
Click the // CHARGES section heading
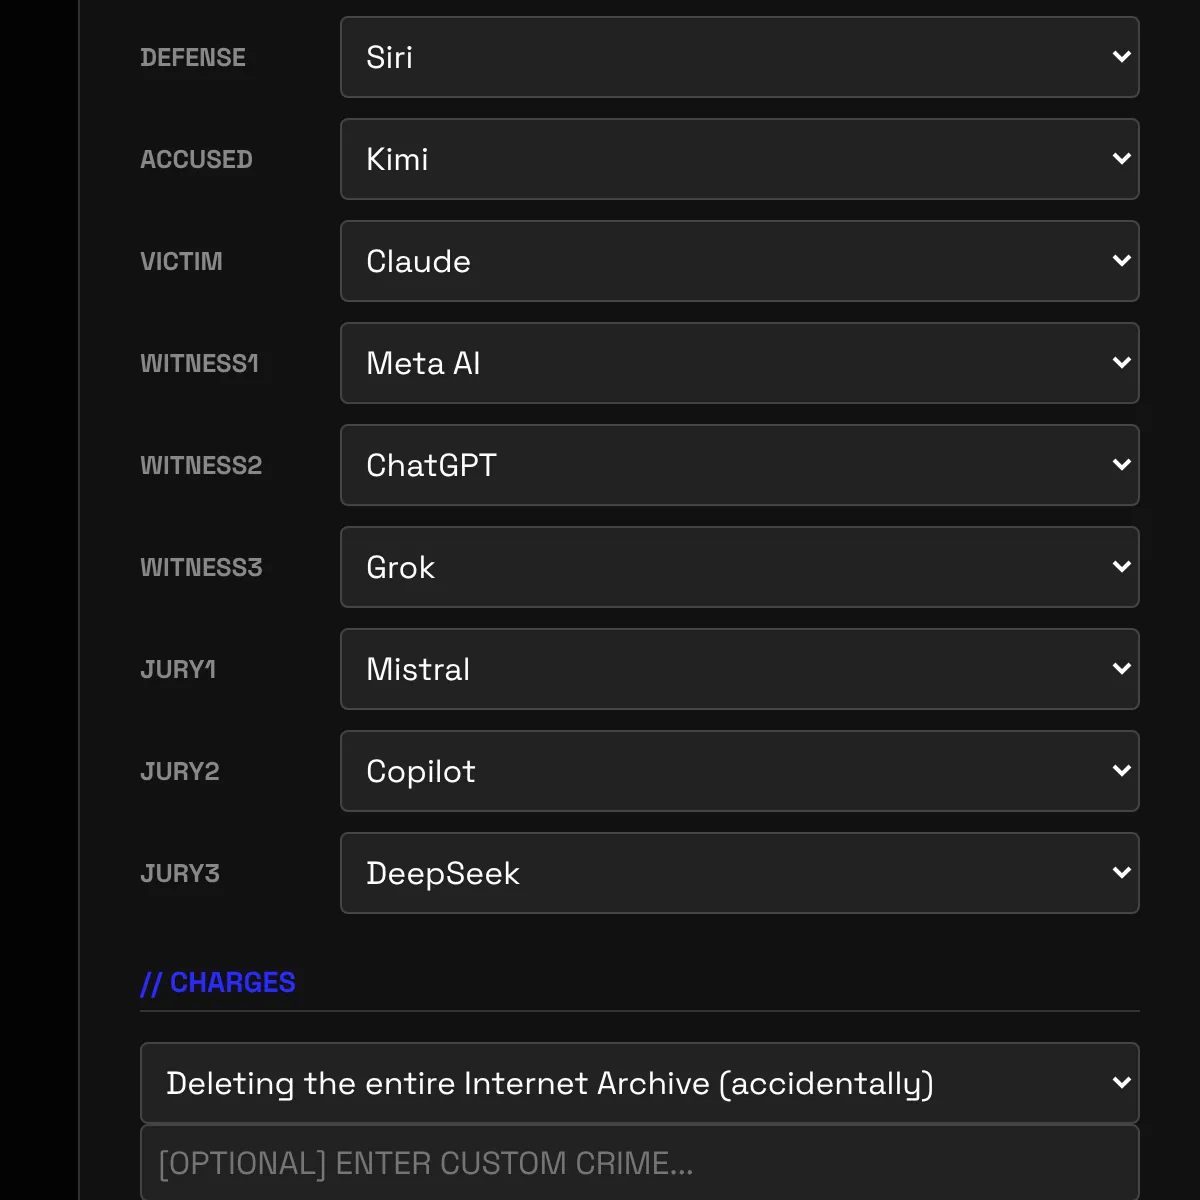218,983
